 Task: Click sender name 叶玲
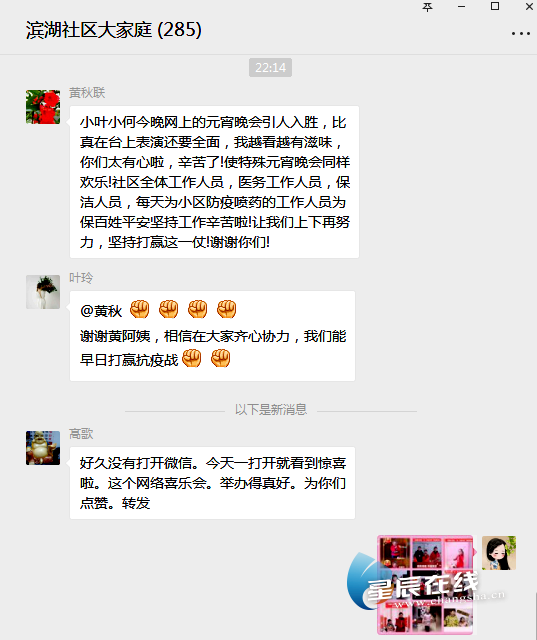[x=81, y=278]
